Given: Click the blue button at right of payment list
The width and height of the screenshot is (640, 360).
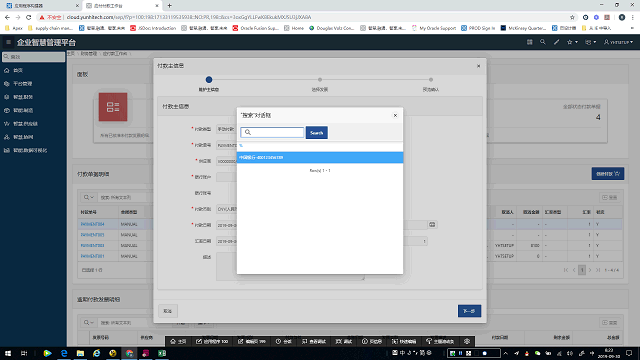Looking at the screenshot, I should coord(608,174).
